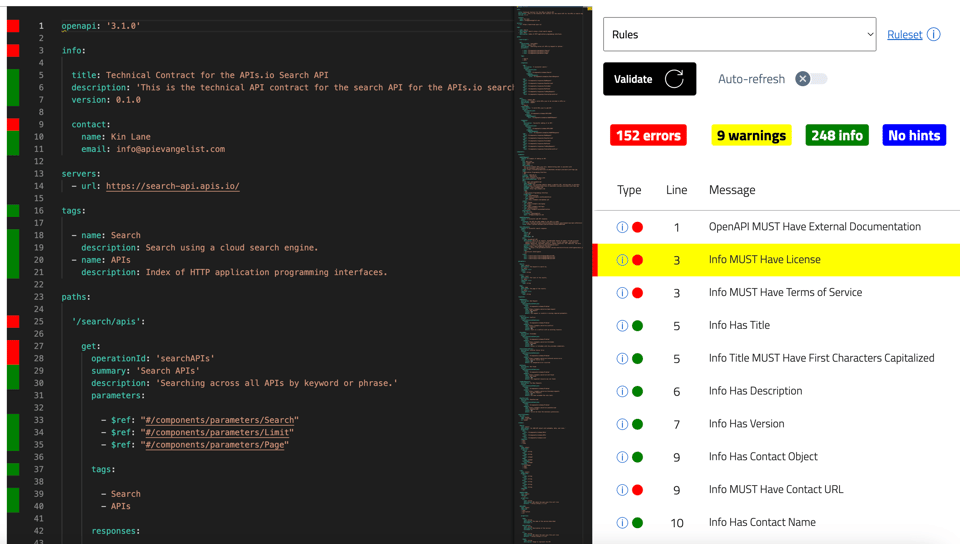Open the Ruleset link
960x544 pixels.
pos(904,35)
